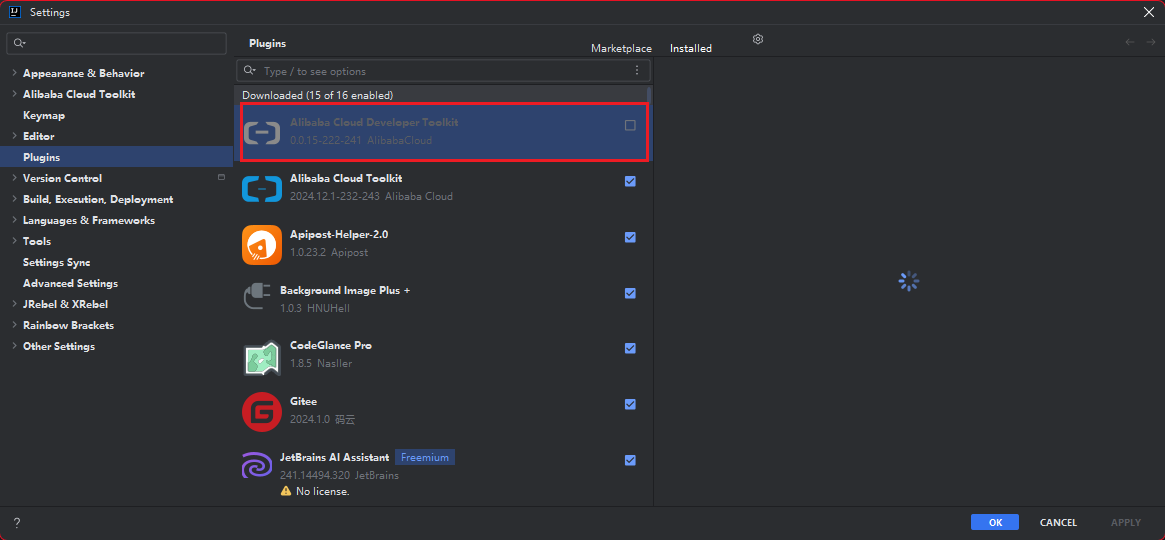Expand the Tools settings node

point(14,241)
